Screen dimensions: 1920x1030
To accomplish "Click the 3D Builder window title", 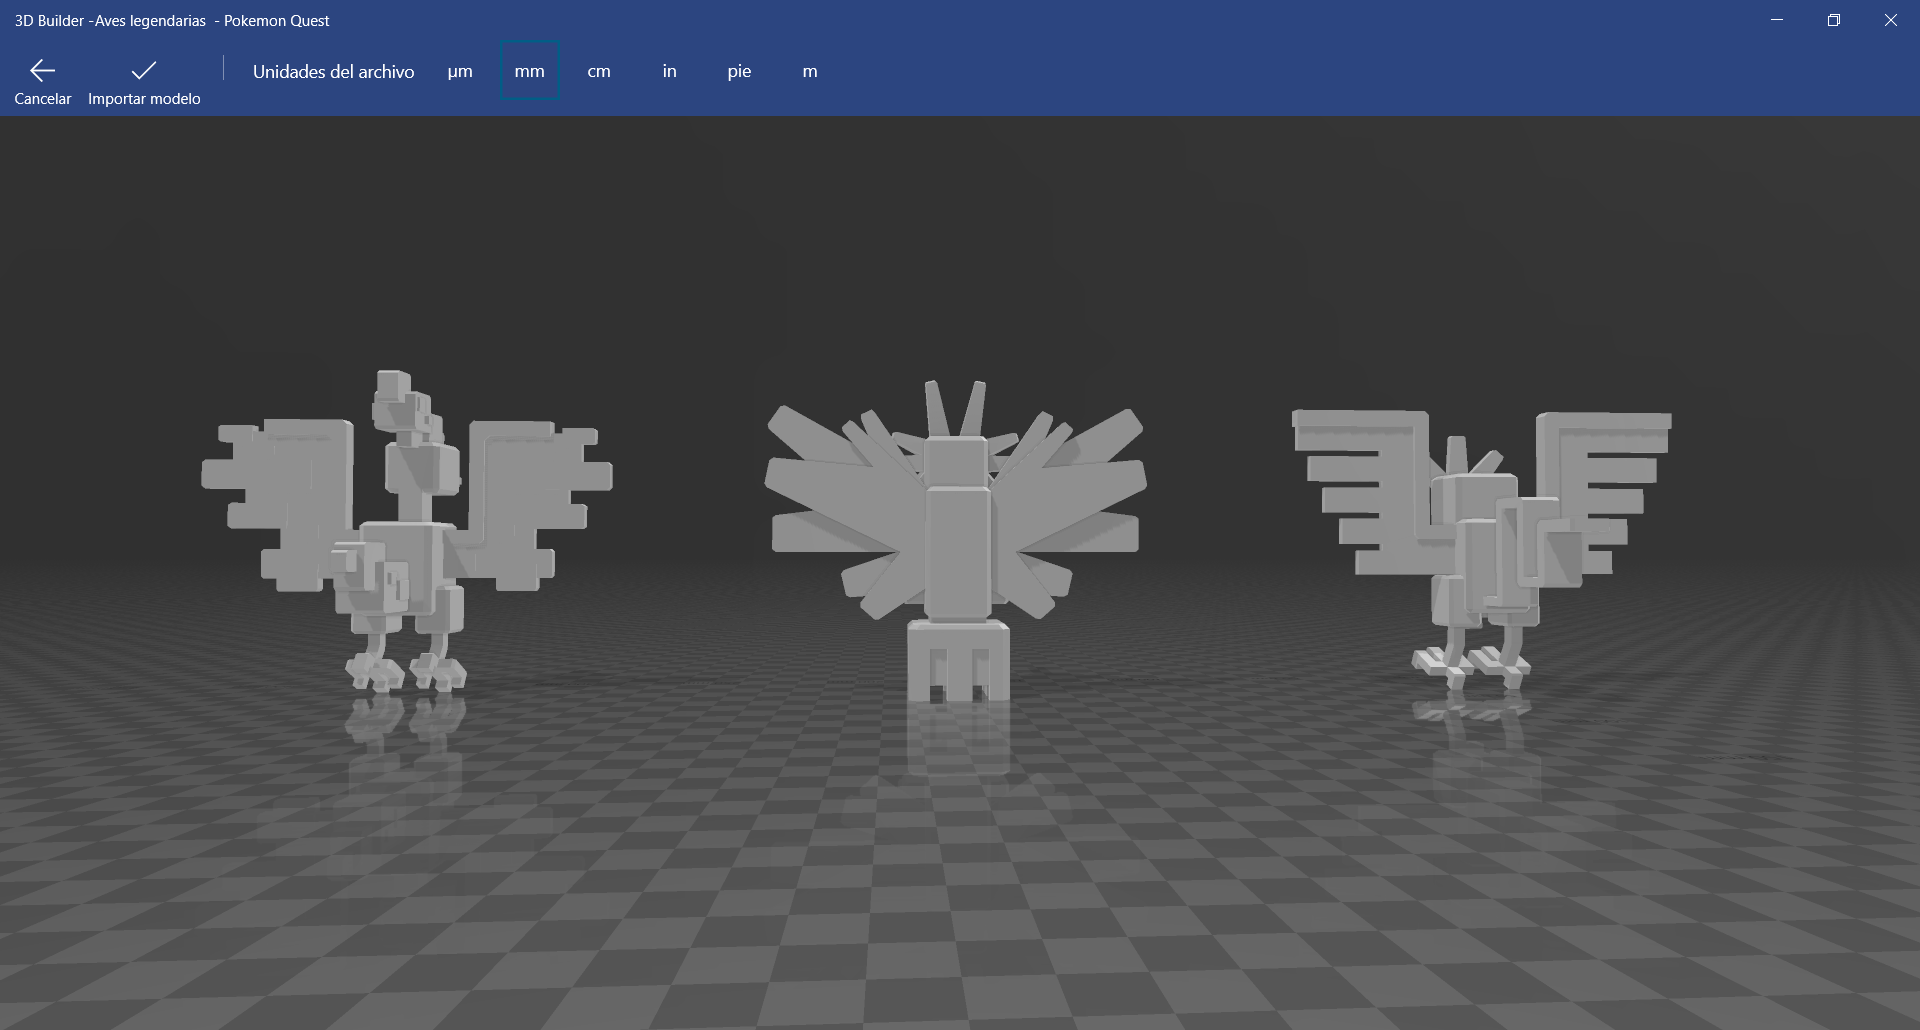I will pyautogui.click(x=170, y=20).
